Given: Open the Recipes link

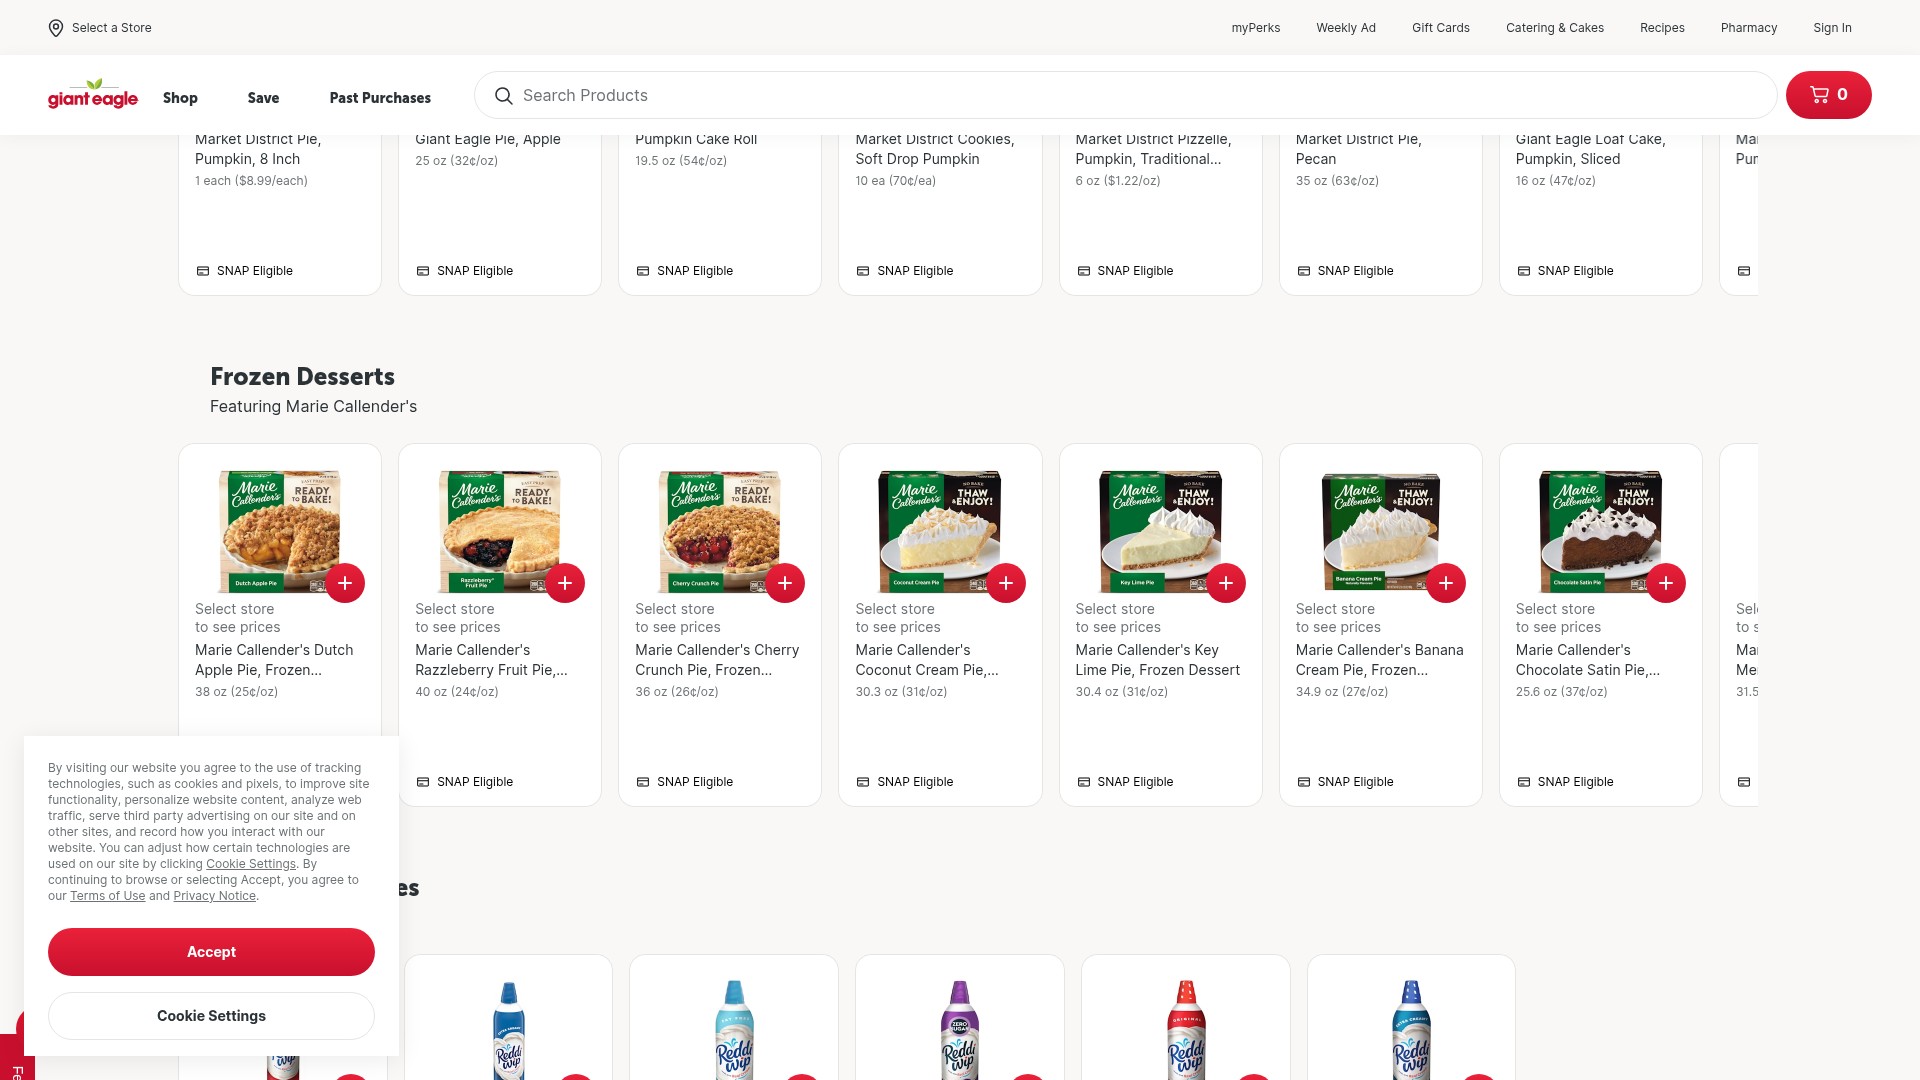Looking at the screenshot, I should click(1661, 28).
